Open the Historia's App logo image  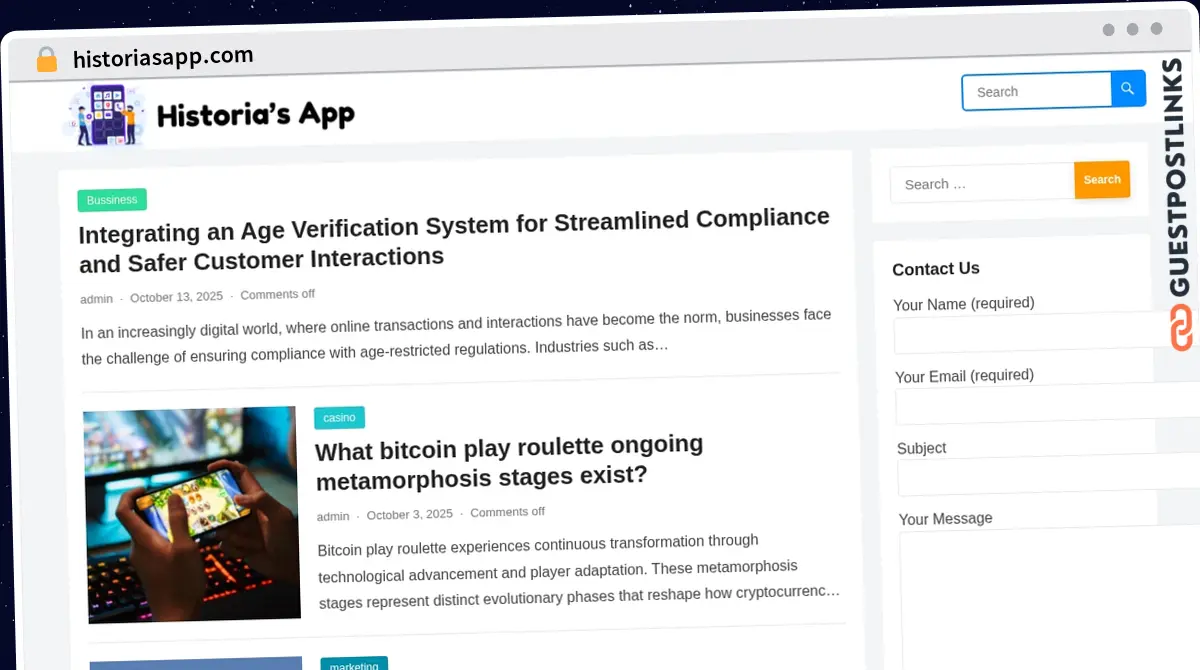(x=105, y=115)
